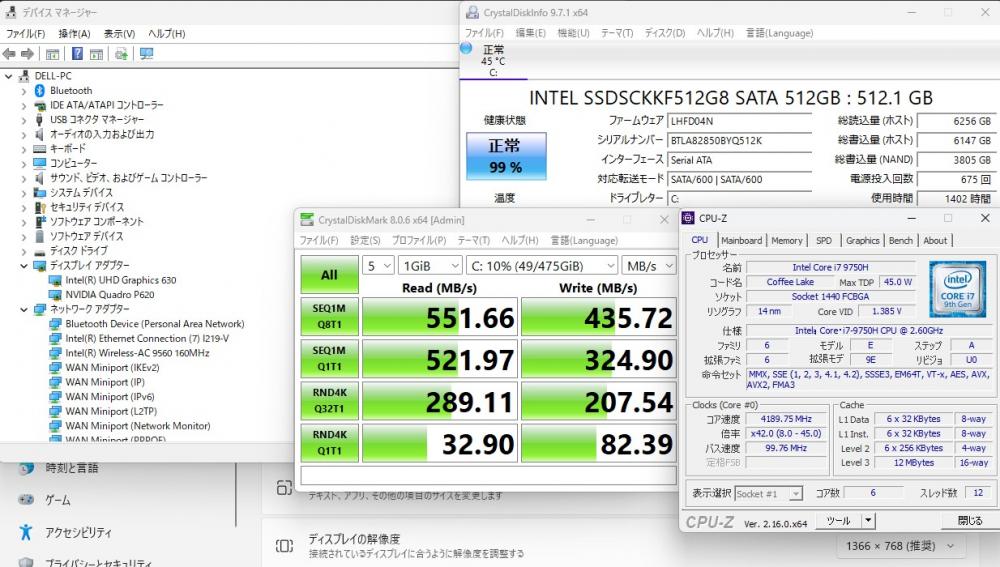This screenshot has width=1000, height=567.
Task: Open the 表示(V) menu in Device Manager
Action: [x=119, y=33]
